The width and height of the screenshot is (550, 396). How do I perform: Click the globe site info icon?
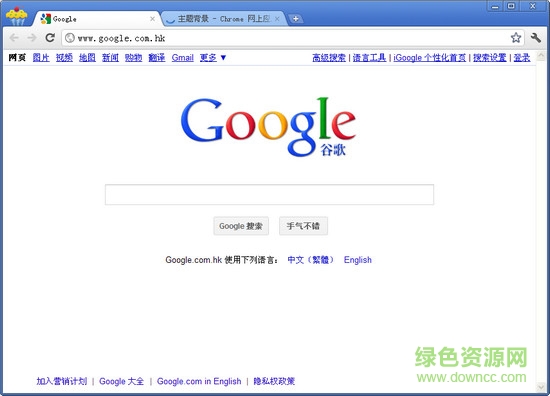(x=70, y=38)
